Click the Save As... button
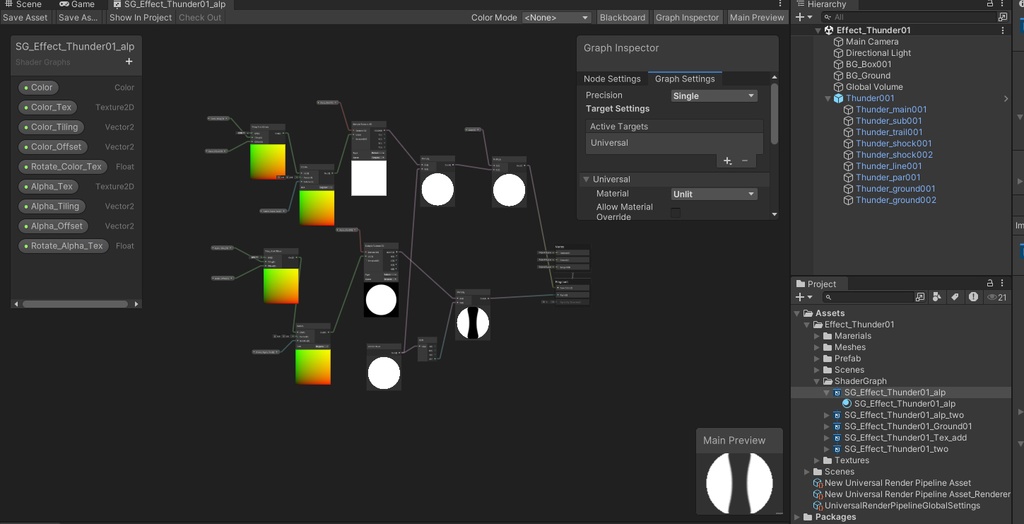This screenshot has width=1024, height=524. click(78, 18)
